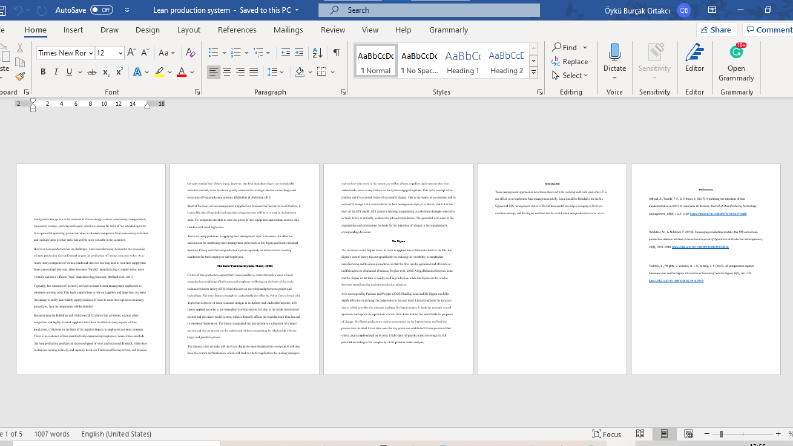The width and height of the screenshot is (793, 446).
Task: Toggle Show paragraph marks pilcrow
Action: tap(336, 53)
